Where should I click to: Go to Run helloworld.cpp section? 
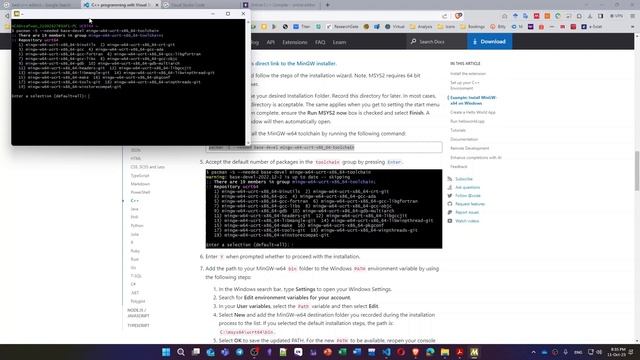point(467,121)
